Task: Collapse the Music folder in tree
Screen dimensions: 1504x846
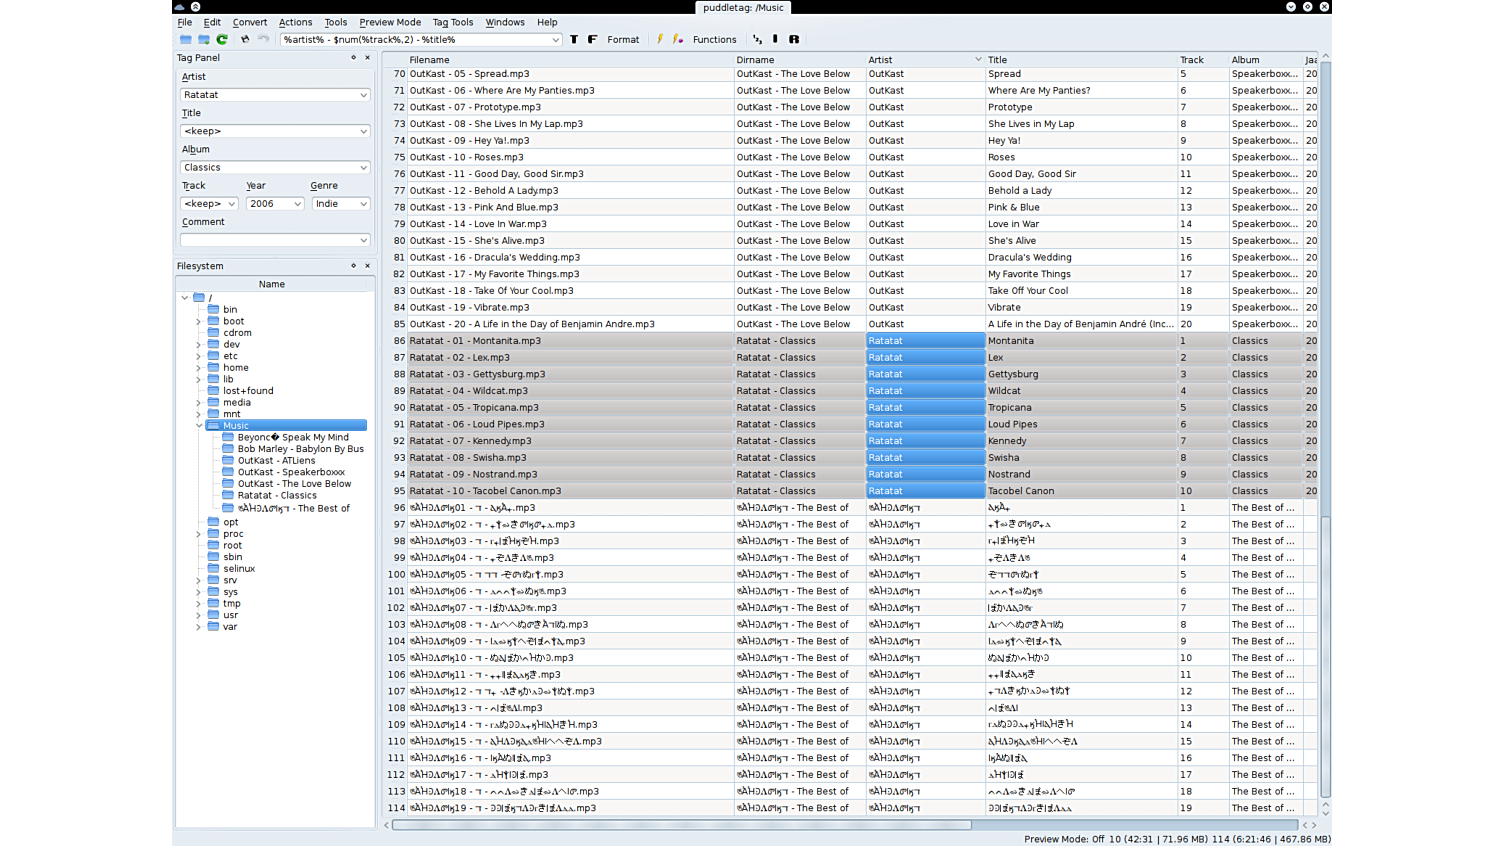Action: click(199, 426)
